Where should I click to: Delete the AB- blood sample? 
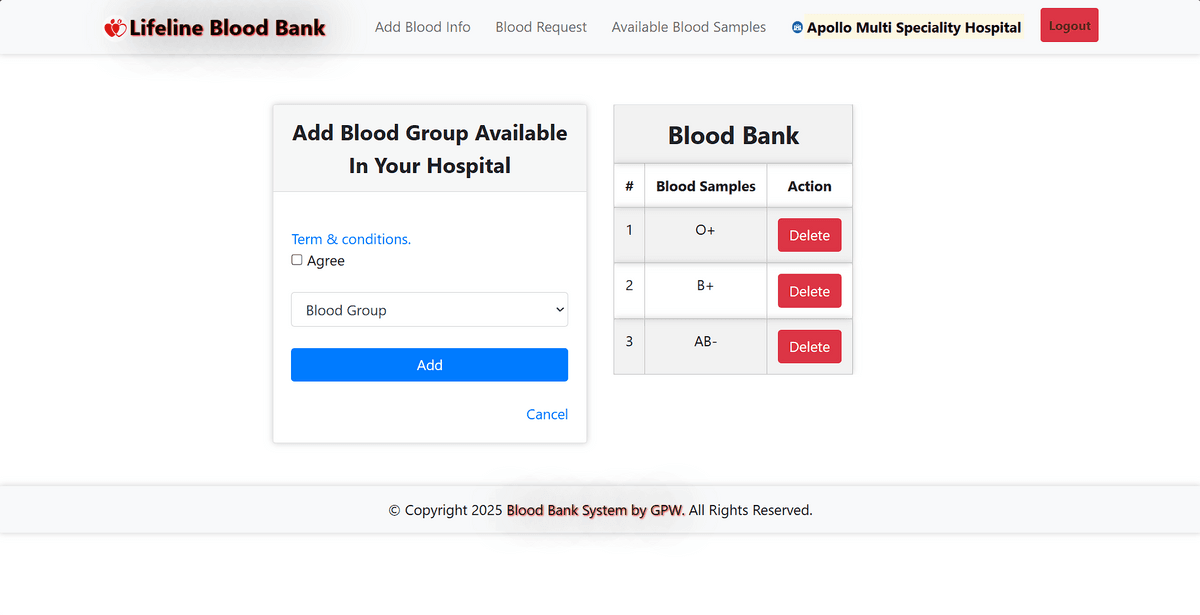click(x=809, y=347)
